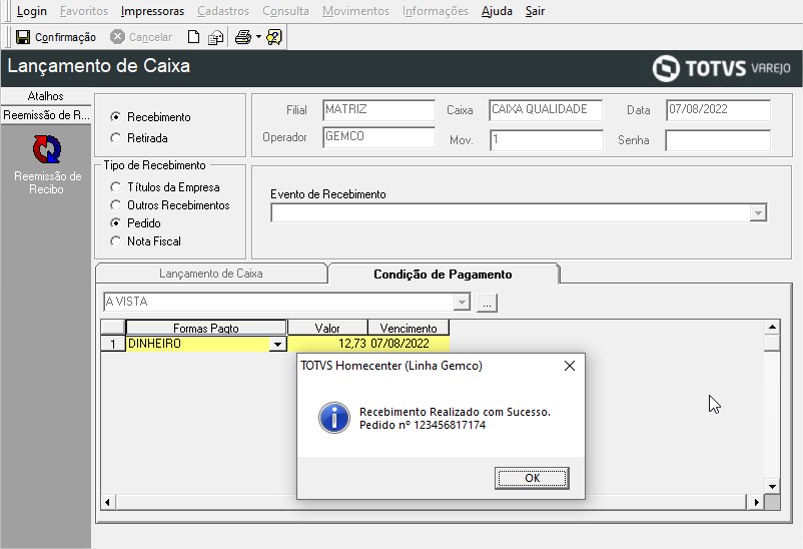Switch to Condição de Pagamento tab
The width and height of the screenshot is (803, 549).
pos(443,274)
